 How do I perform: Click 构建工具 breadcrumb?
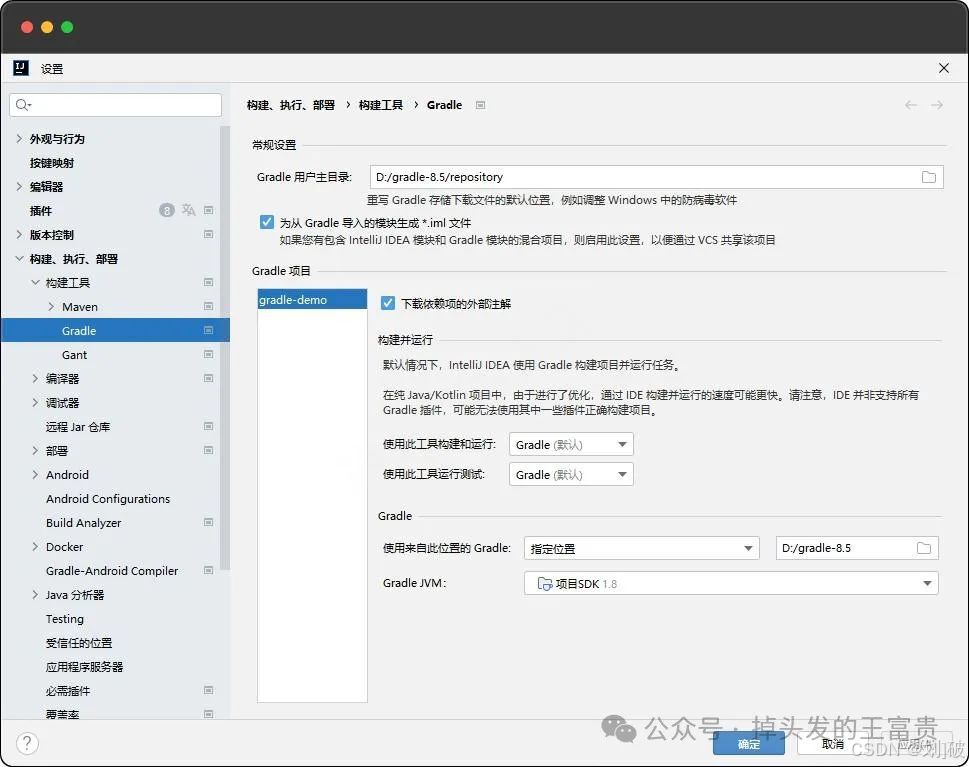(x=381, y=105)
